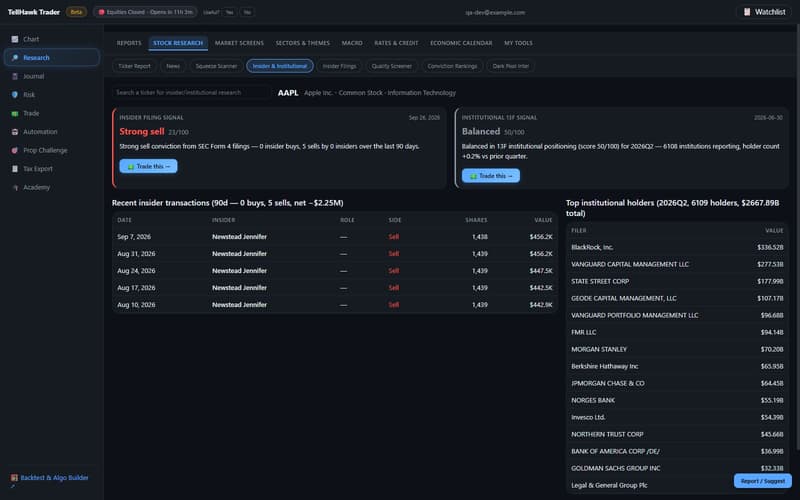The height and width of the screenshot is (500, 800).
Task: Open the Conviction Rankings pill
Action: [x=452, y=66]
